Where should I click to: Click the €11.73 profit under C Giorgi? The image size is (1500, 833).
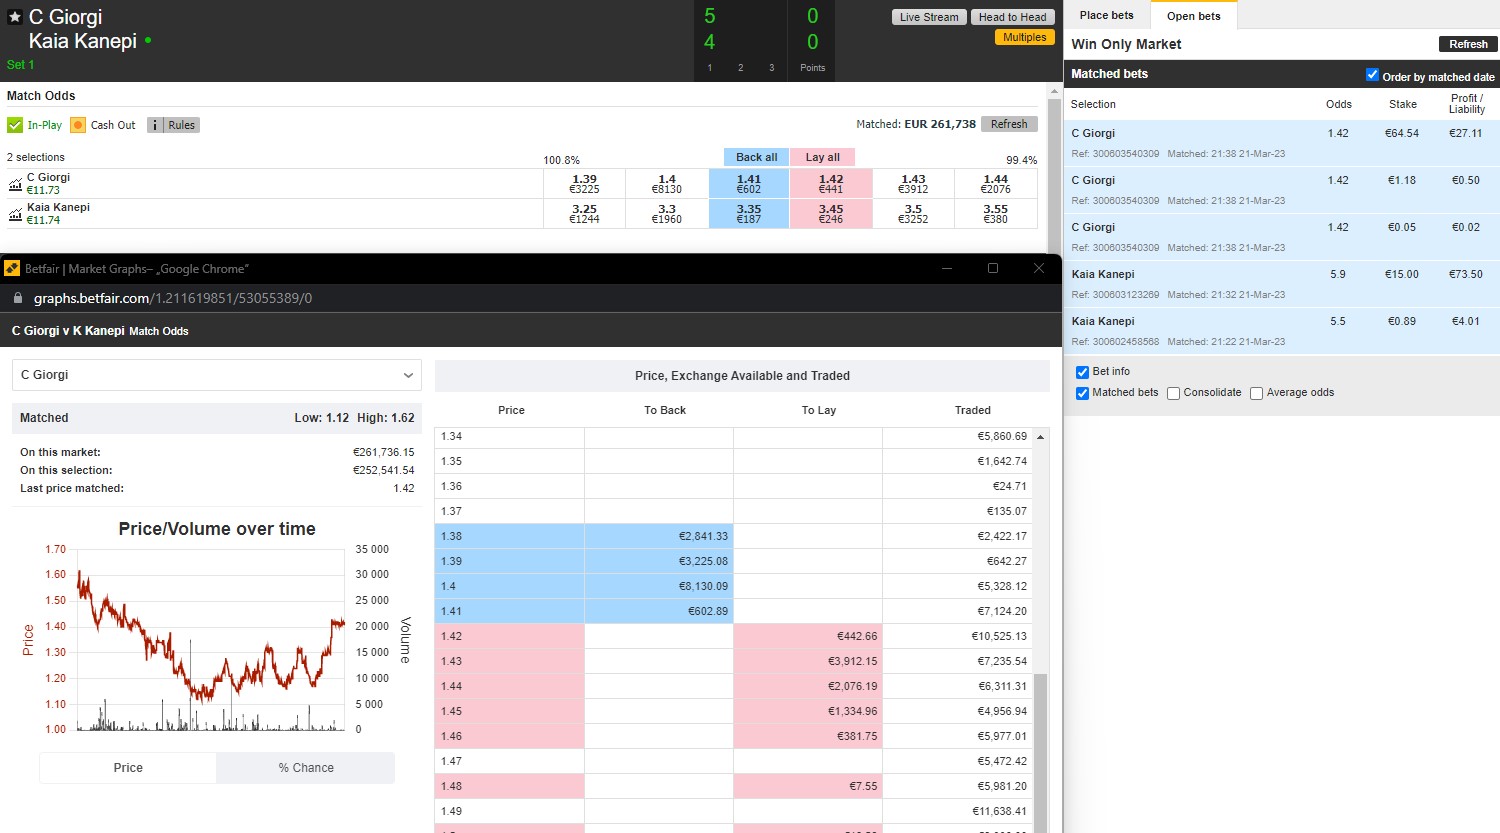click(x=43, y=190)
